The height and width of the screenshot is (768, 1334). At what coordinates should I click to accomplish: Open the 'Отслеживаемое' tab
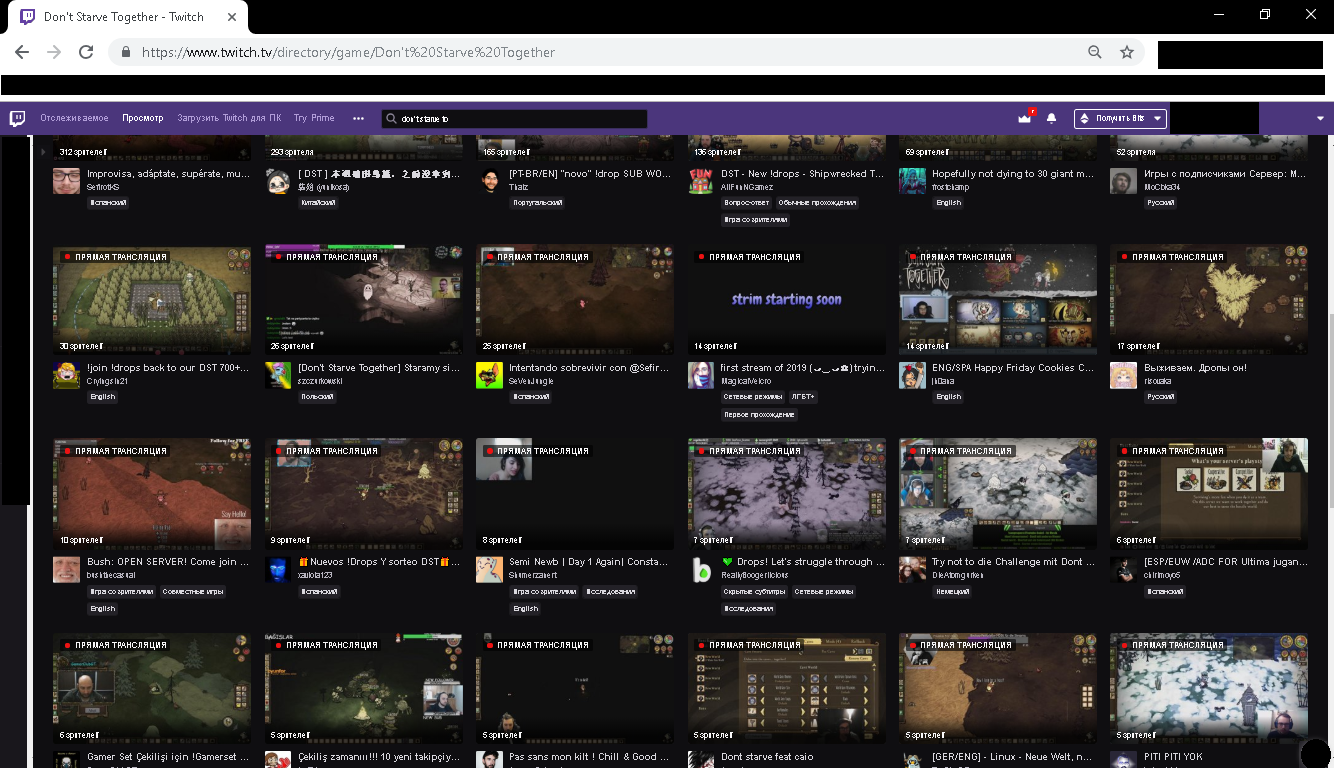tap(74, 118)
